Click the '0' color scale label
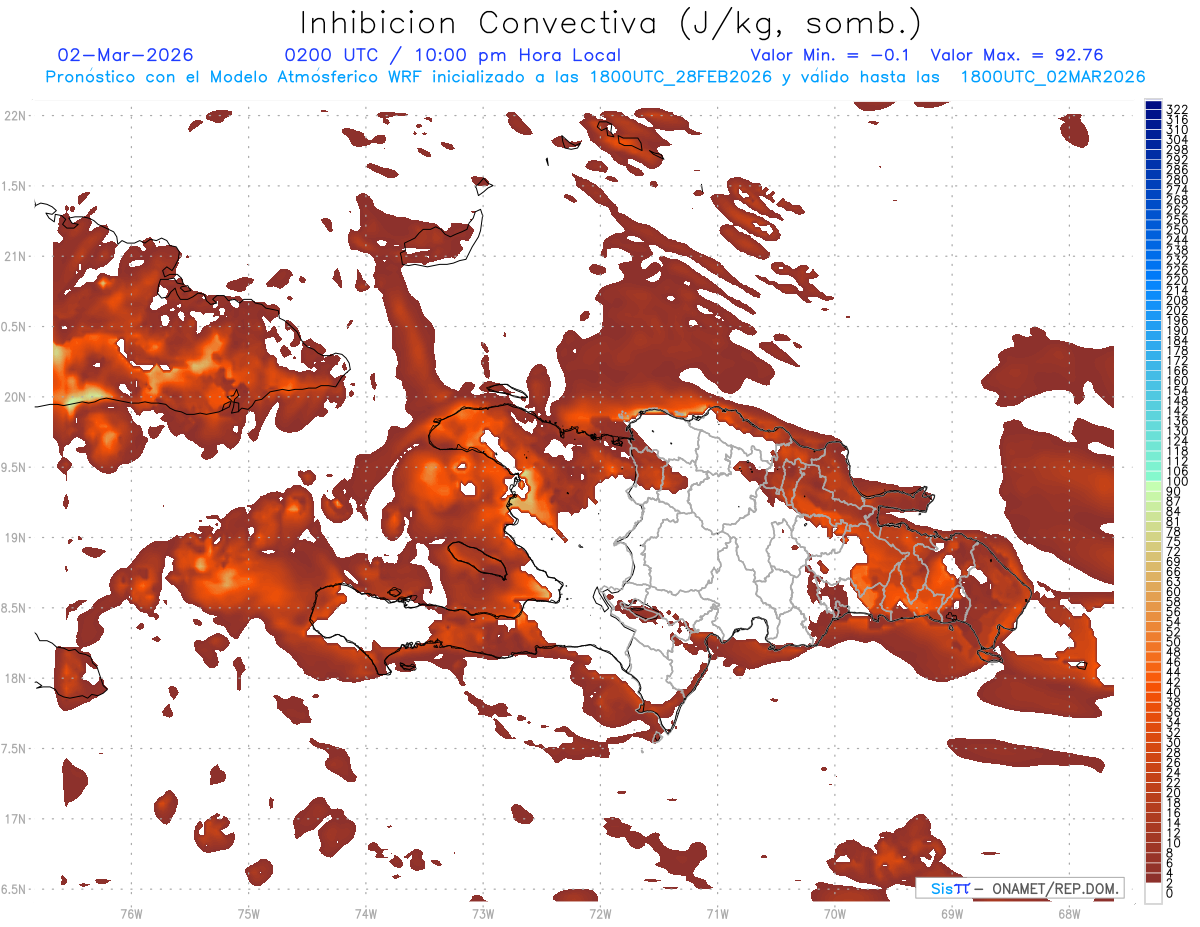The height and width of the screenshot is (927, 1200). click(x=1170, y=895)
